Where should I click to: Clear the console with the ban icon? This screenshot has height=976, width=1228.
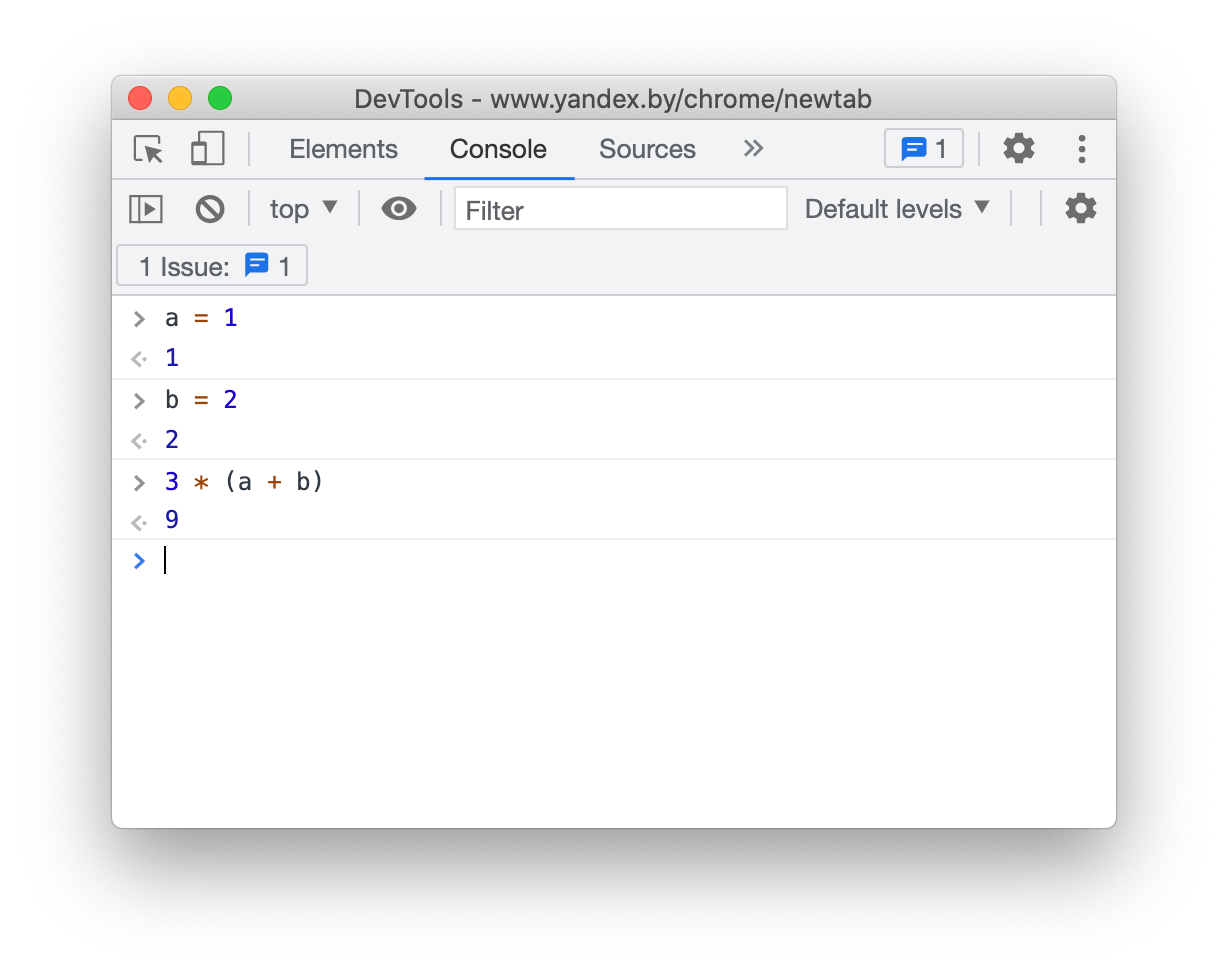point(210,209)
